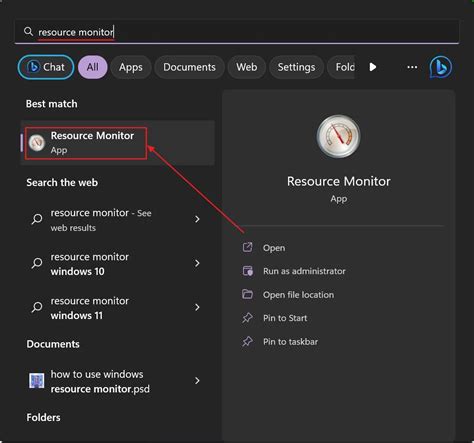474x443 pixels.
Task: Click the search magnifier icon in search box
Action: tap(28, 32)
